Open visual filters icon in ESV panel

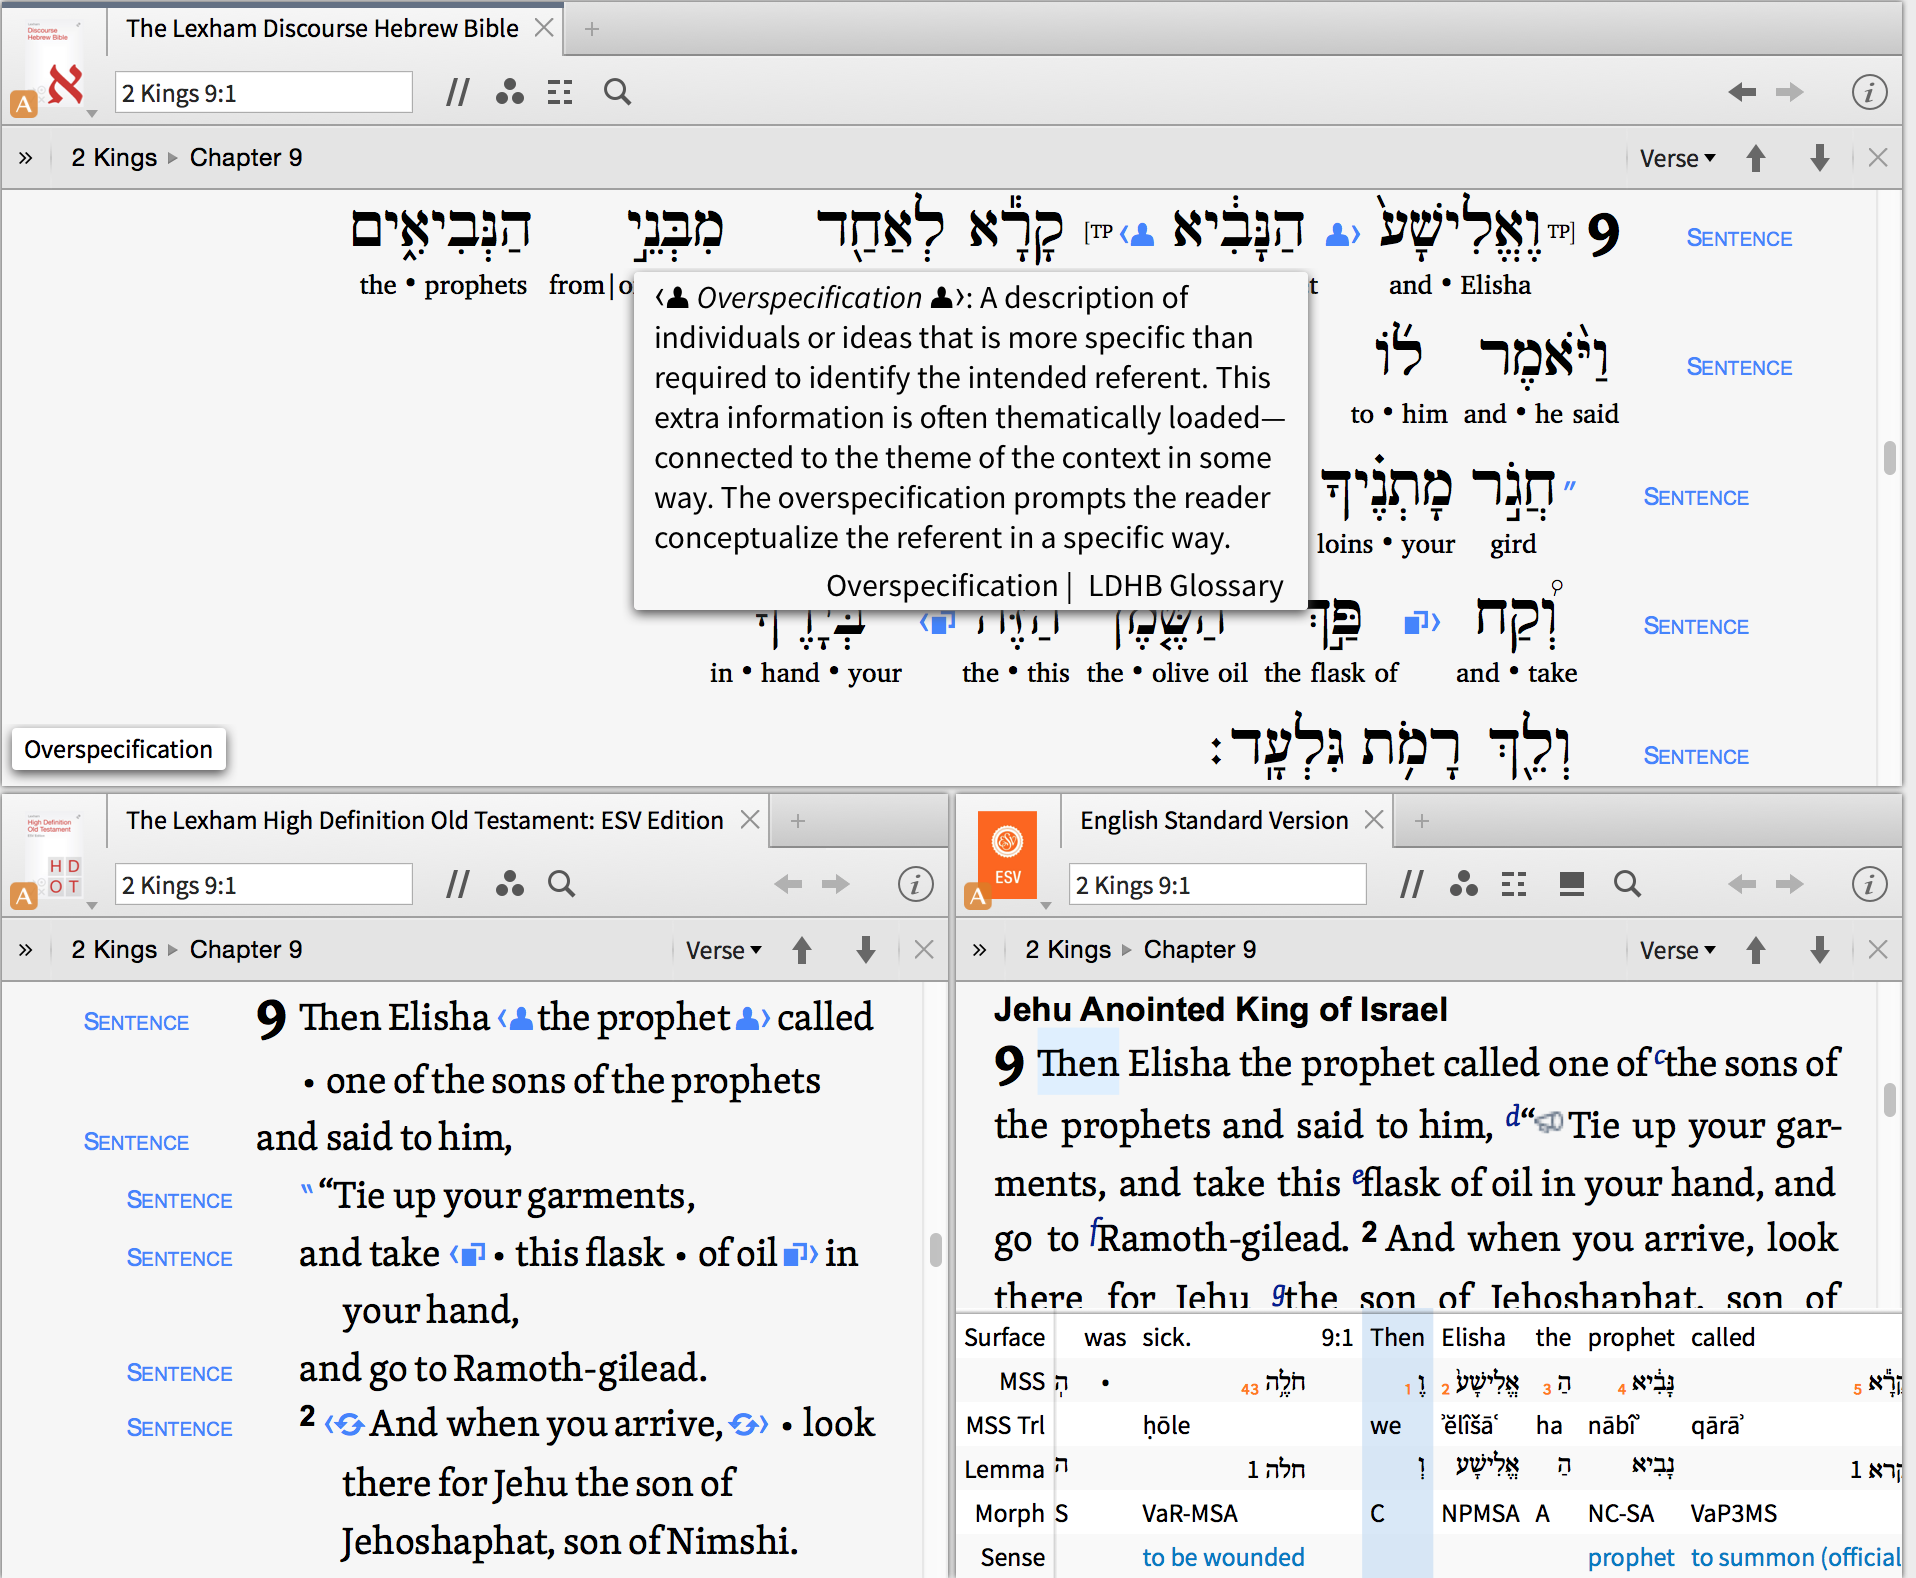[1463, 884]
